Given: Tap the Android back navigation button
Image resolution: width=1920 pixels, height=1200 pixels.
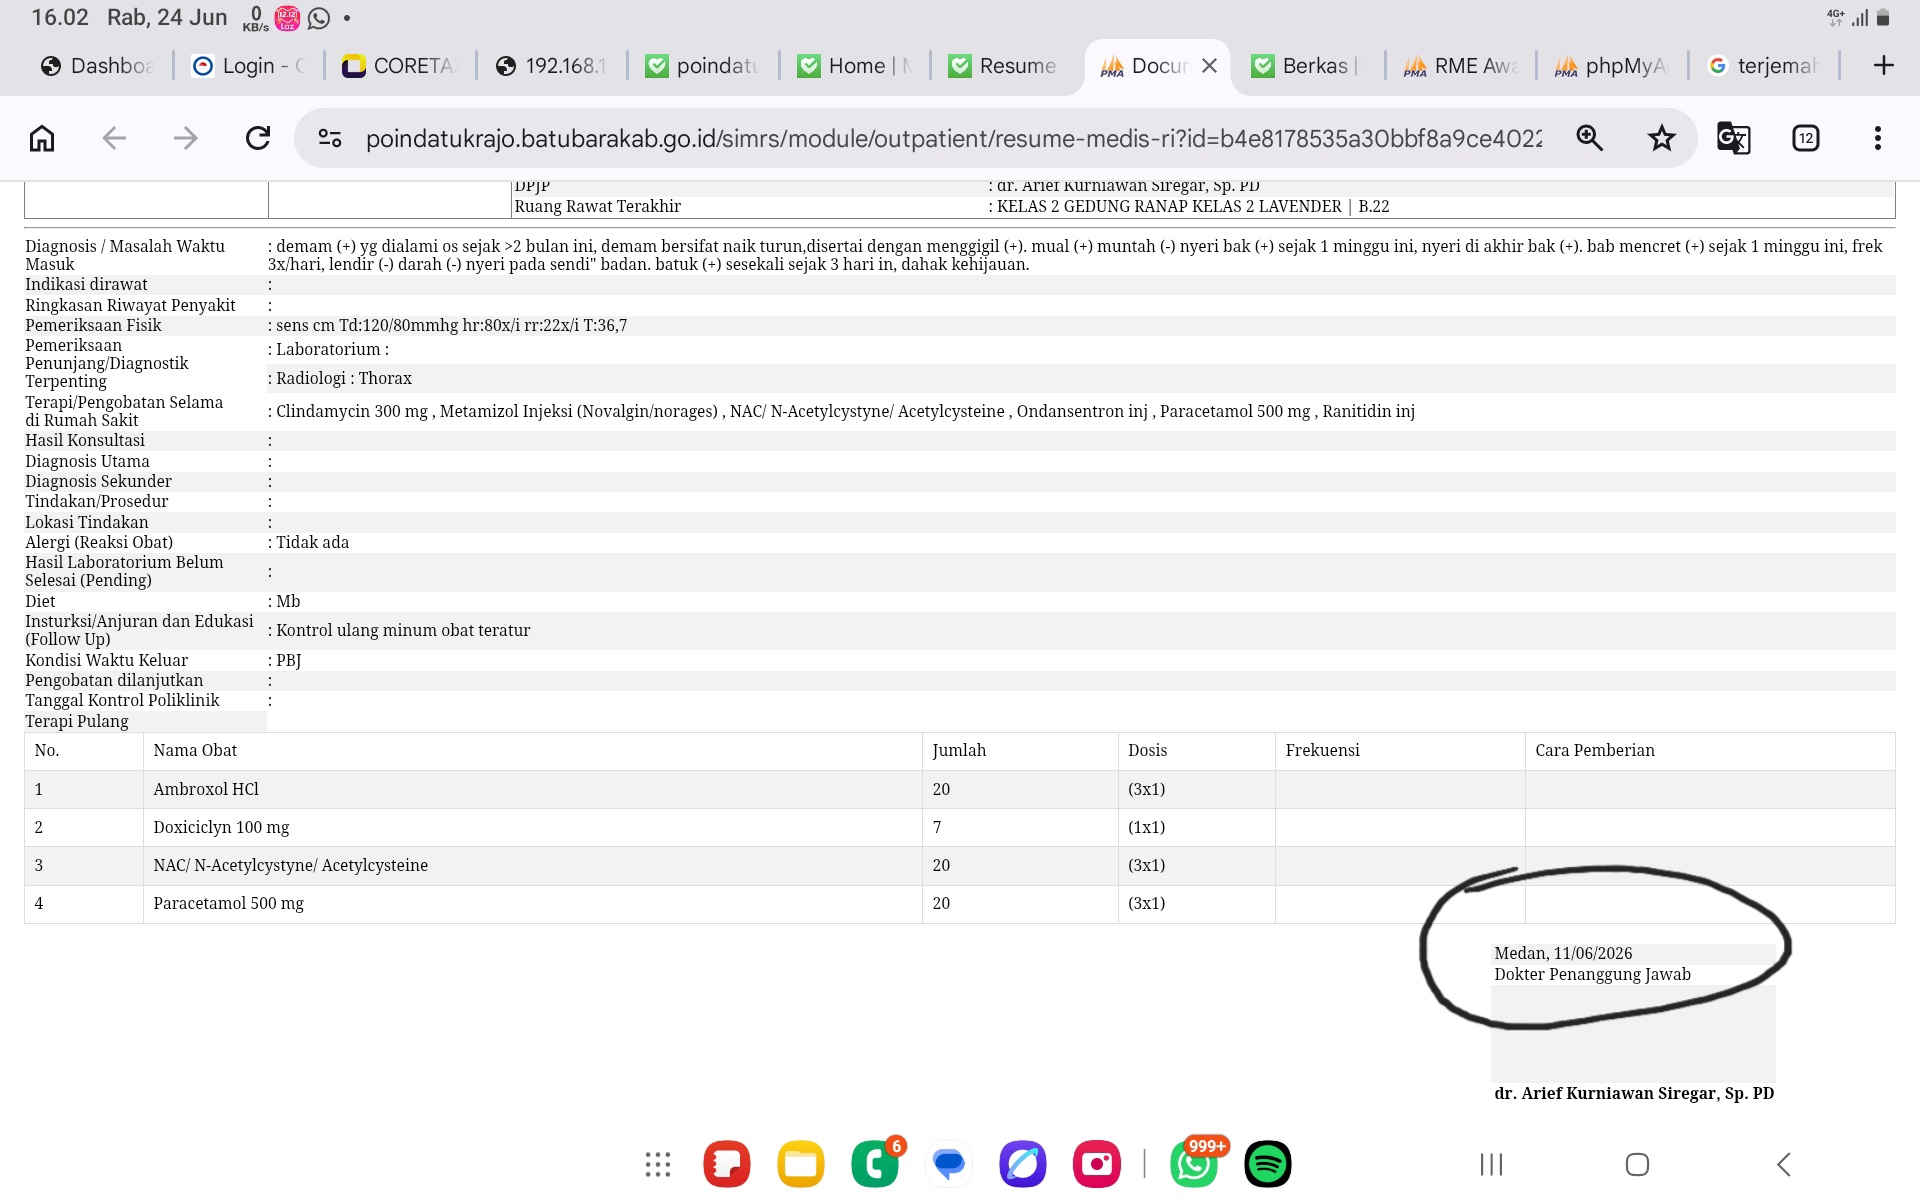Looking at the screenshot, I should (x=1784, y=1164).
